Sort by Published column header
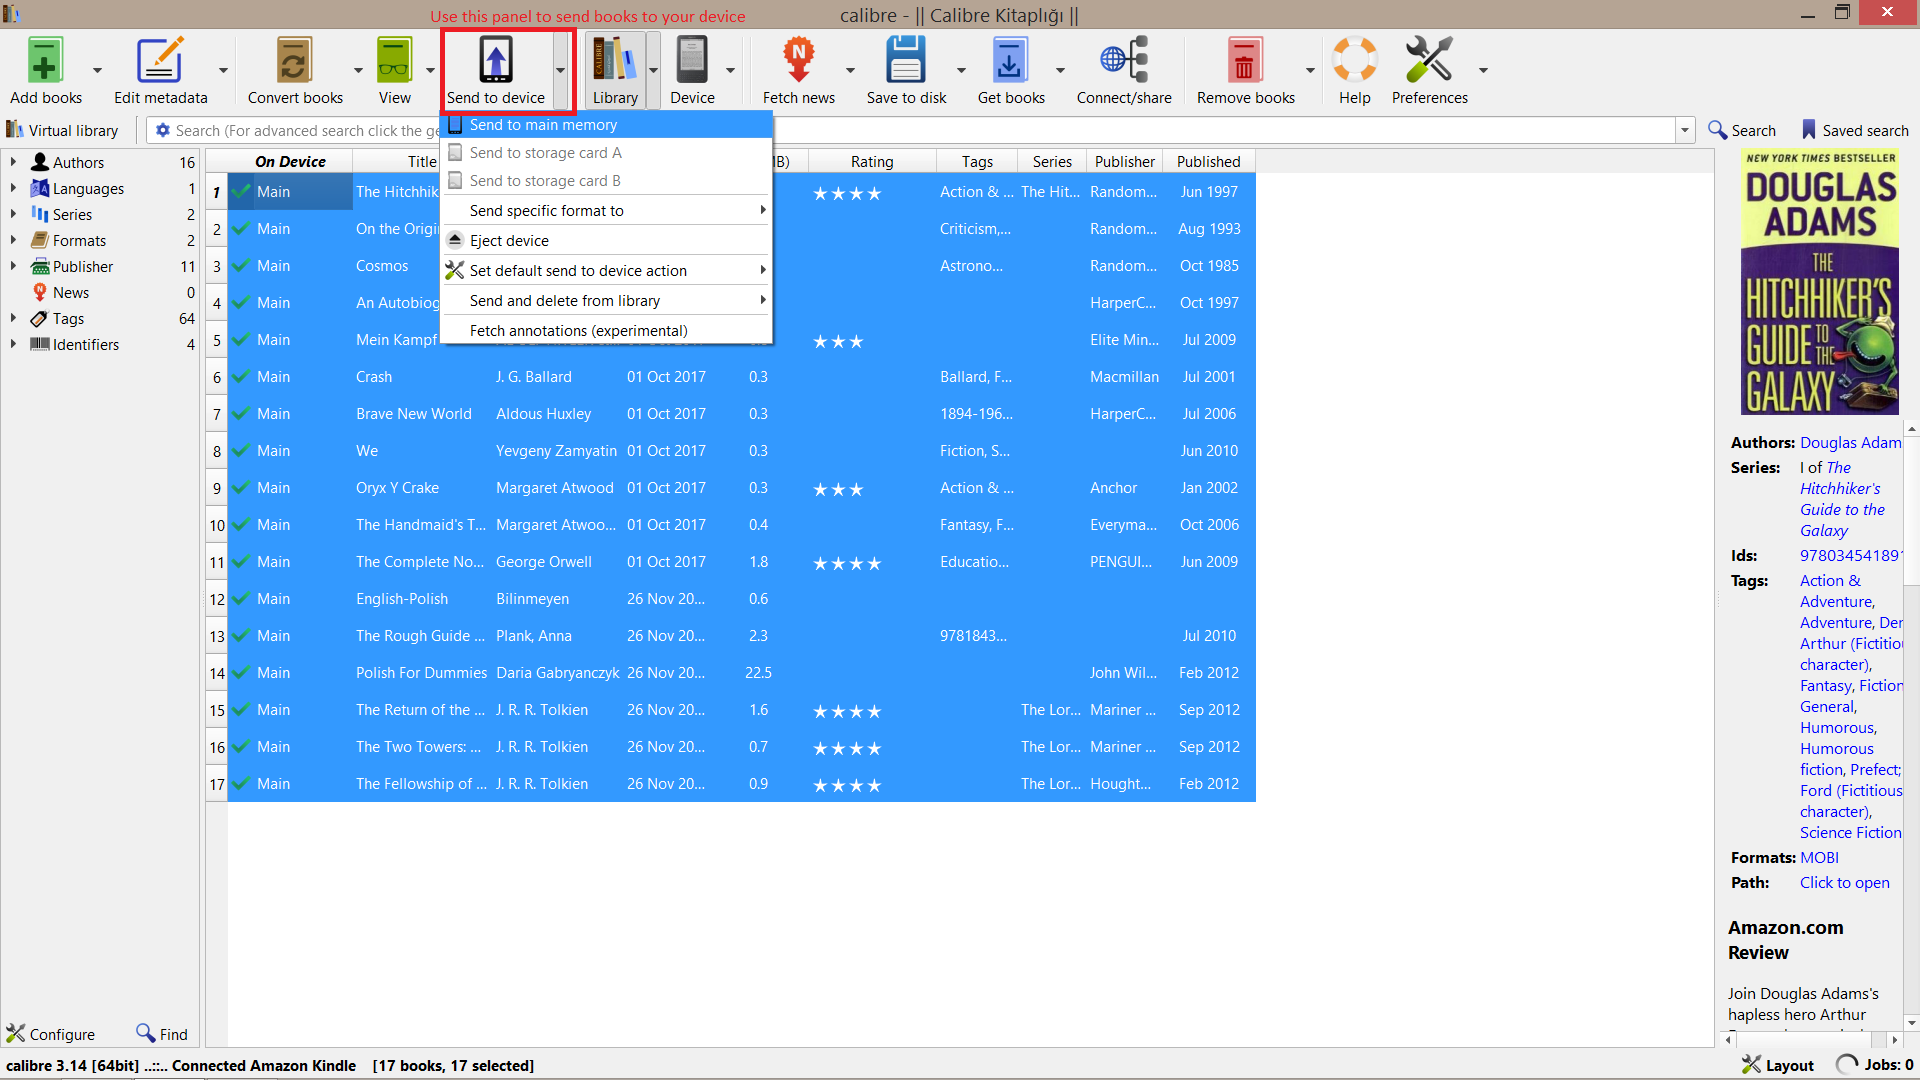This screenshot has height=1080, width=1920. 1208,162
